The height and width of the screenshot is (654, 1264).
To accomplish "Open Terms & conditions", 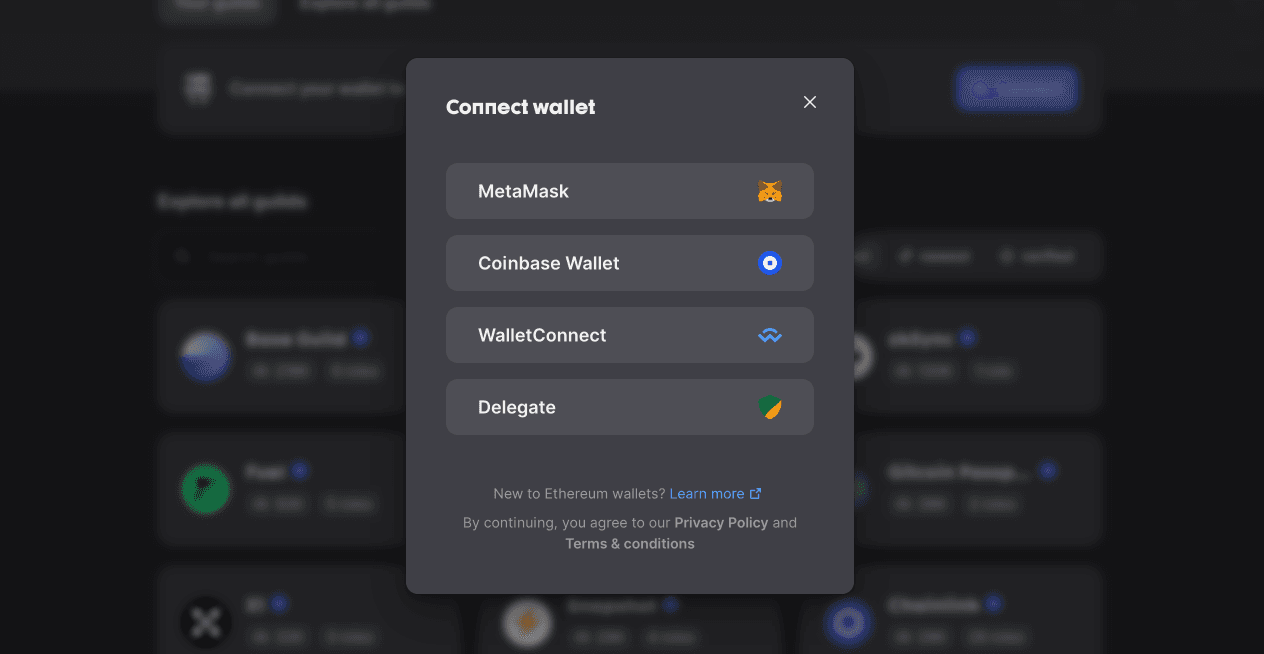I will click(x=630, y=543).
